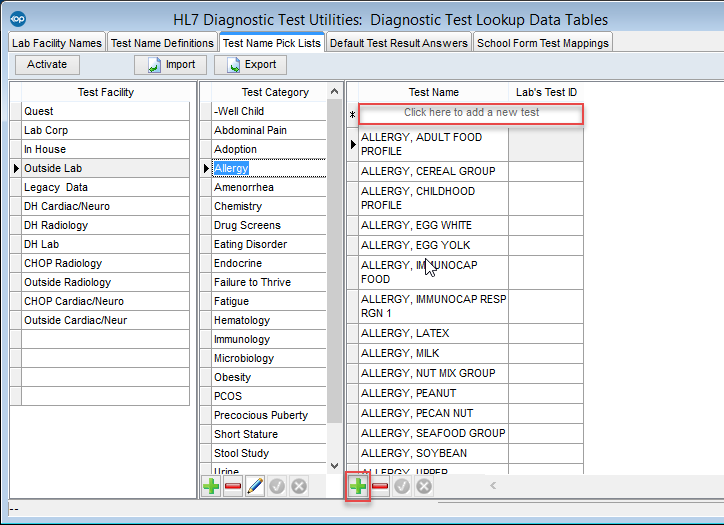The image size is (724, 525).
Task: Select ALLERGY, PEANUT test row
Action: coord(433,393)
